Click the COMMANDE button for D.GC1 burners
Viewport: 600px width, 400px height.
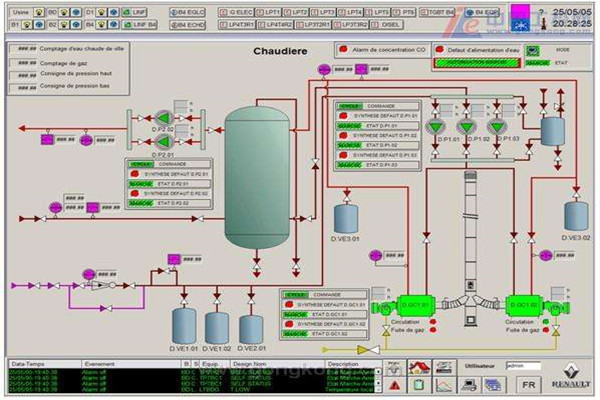(325, 295)
